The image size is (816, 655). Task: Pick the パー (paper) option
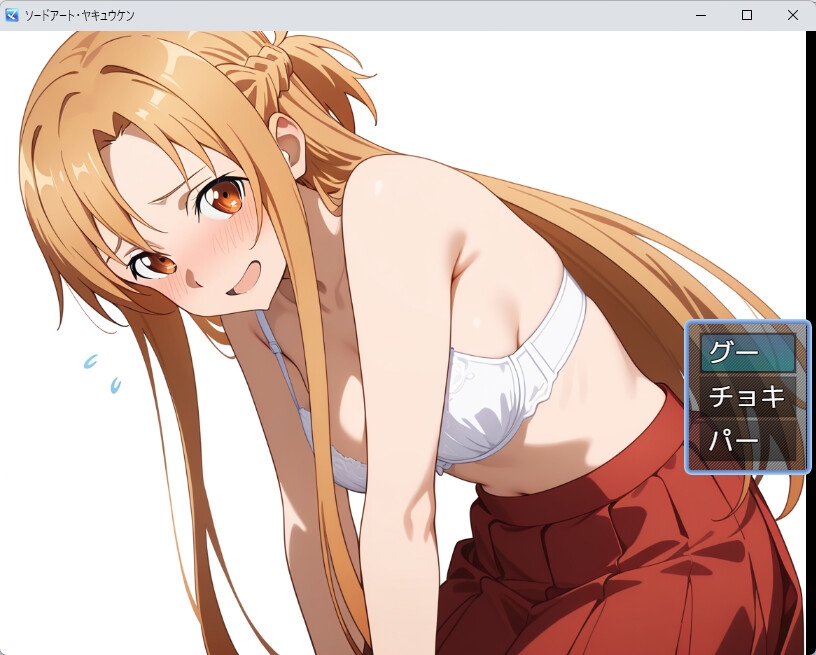pos(748,441)
